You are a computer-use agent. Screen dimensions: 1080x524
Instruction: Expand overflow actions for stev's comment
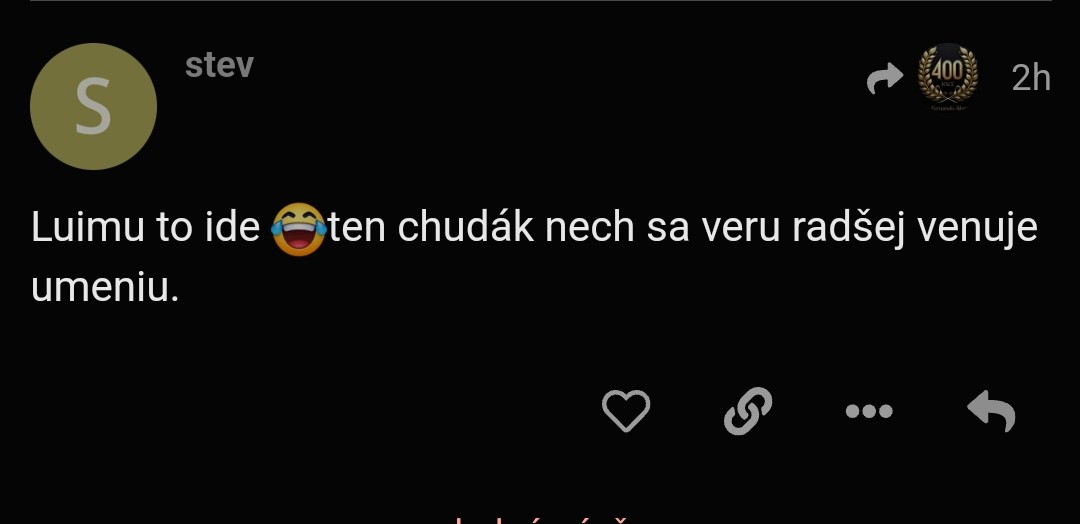pyautogui.click(x=869, y=411)
